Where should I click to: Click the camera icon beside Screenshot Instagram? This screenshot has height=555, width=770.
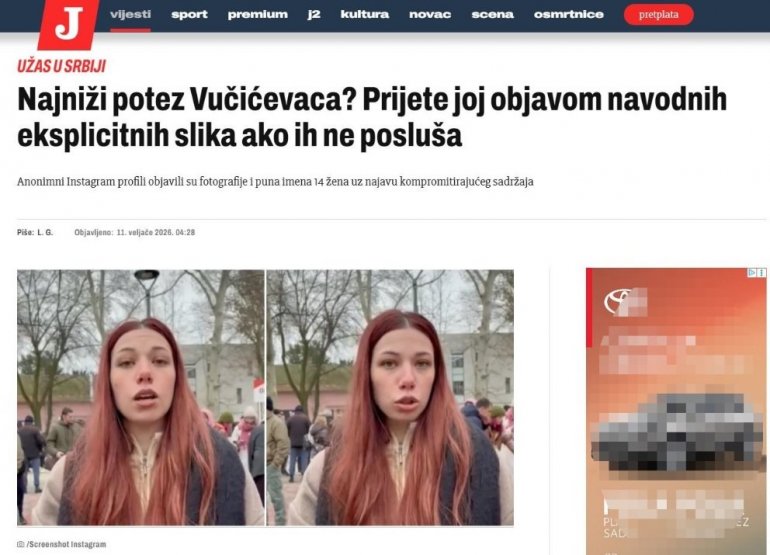[x=21, y=544]
